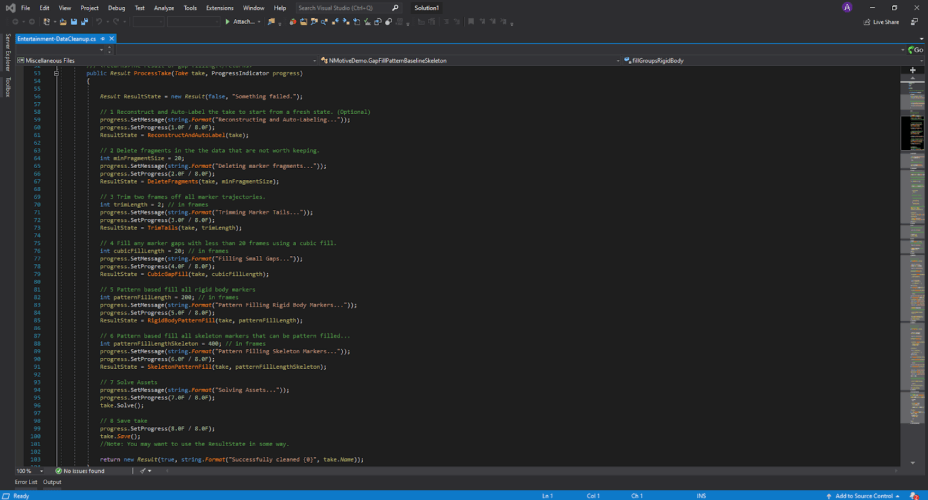Open the Debug menu
This screenshot has height=500, width=928.
click(117, 8)
